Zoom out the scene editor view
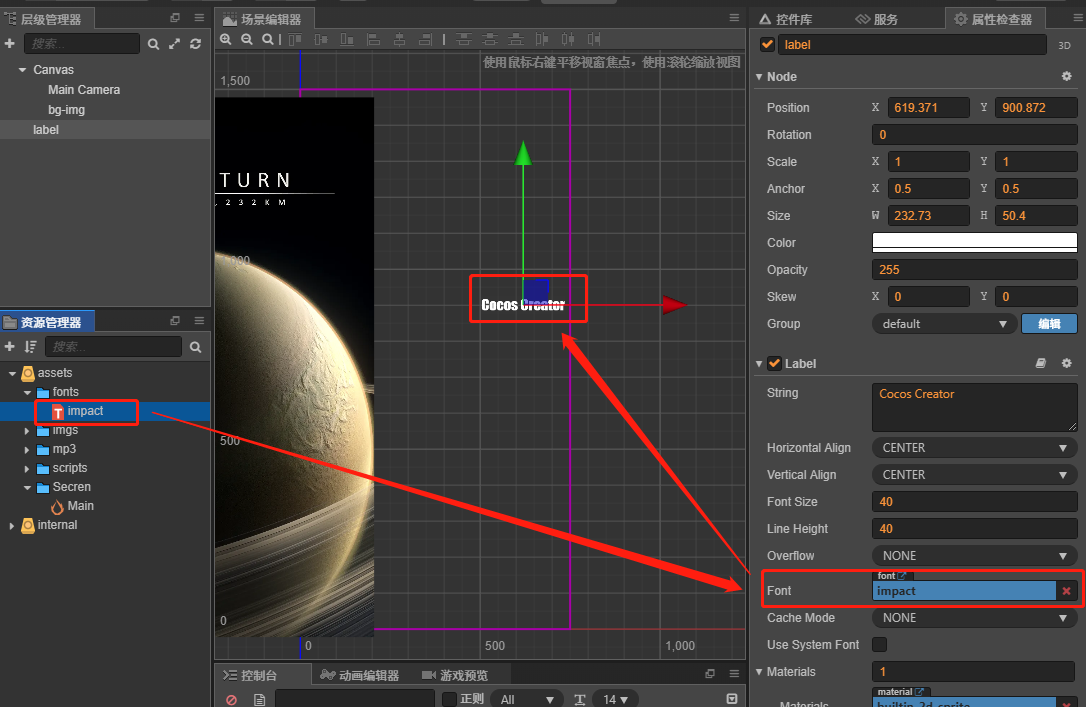1086x707 pixels. pos(247,39)
